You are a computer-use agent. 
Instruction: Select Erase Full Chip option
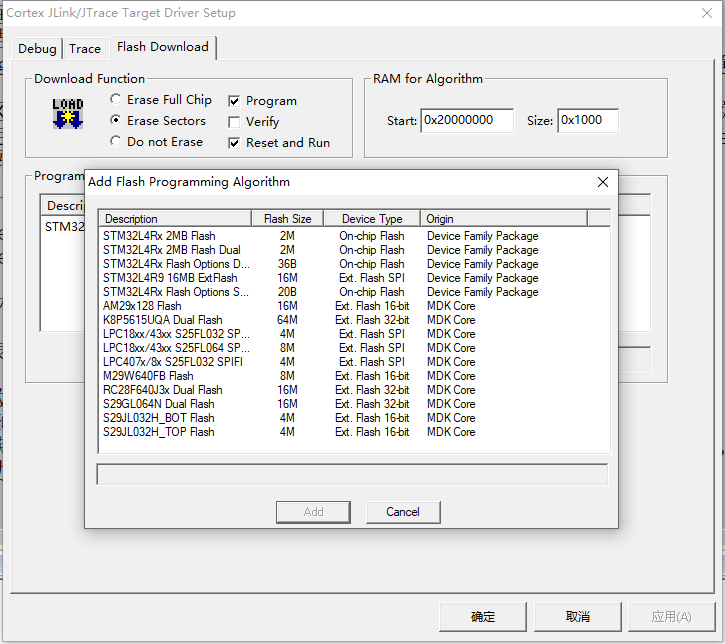point(161,100)
